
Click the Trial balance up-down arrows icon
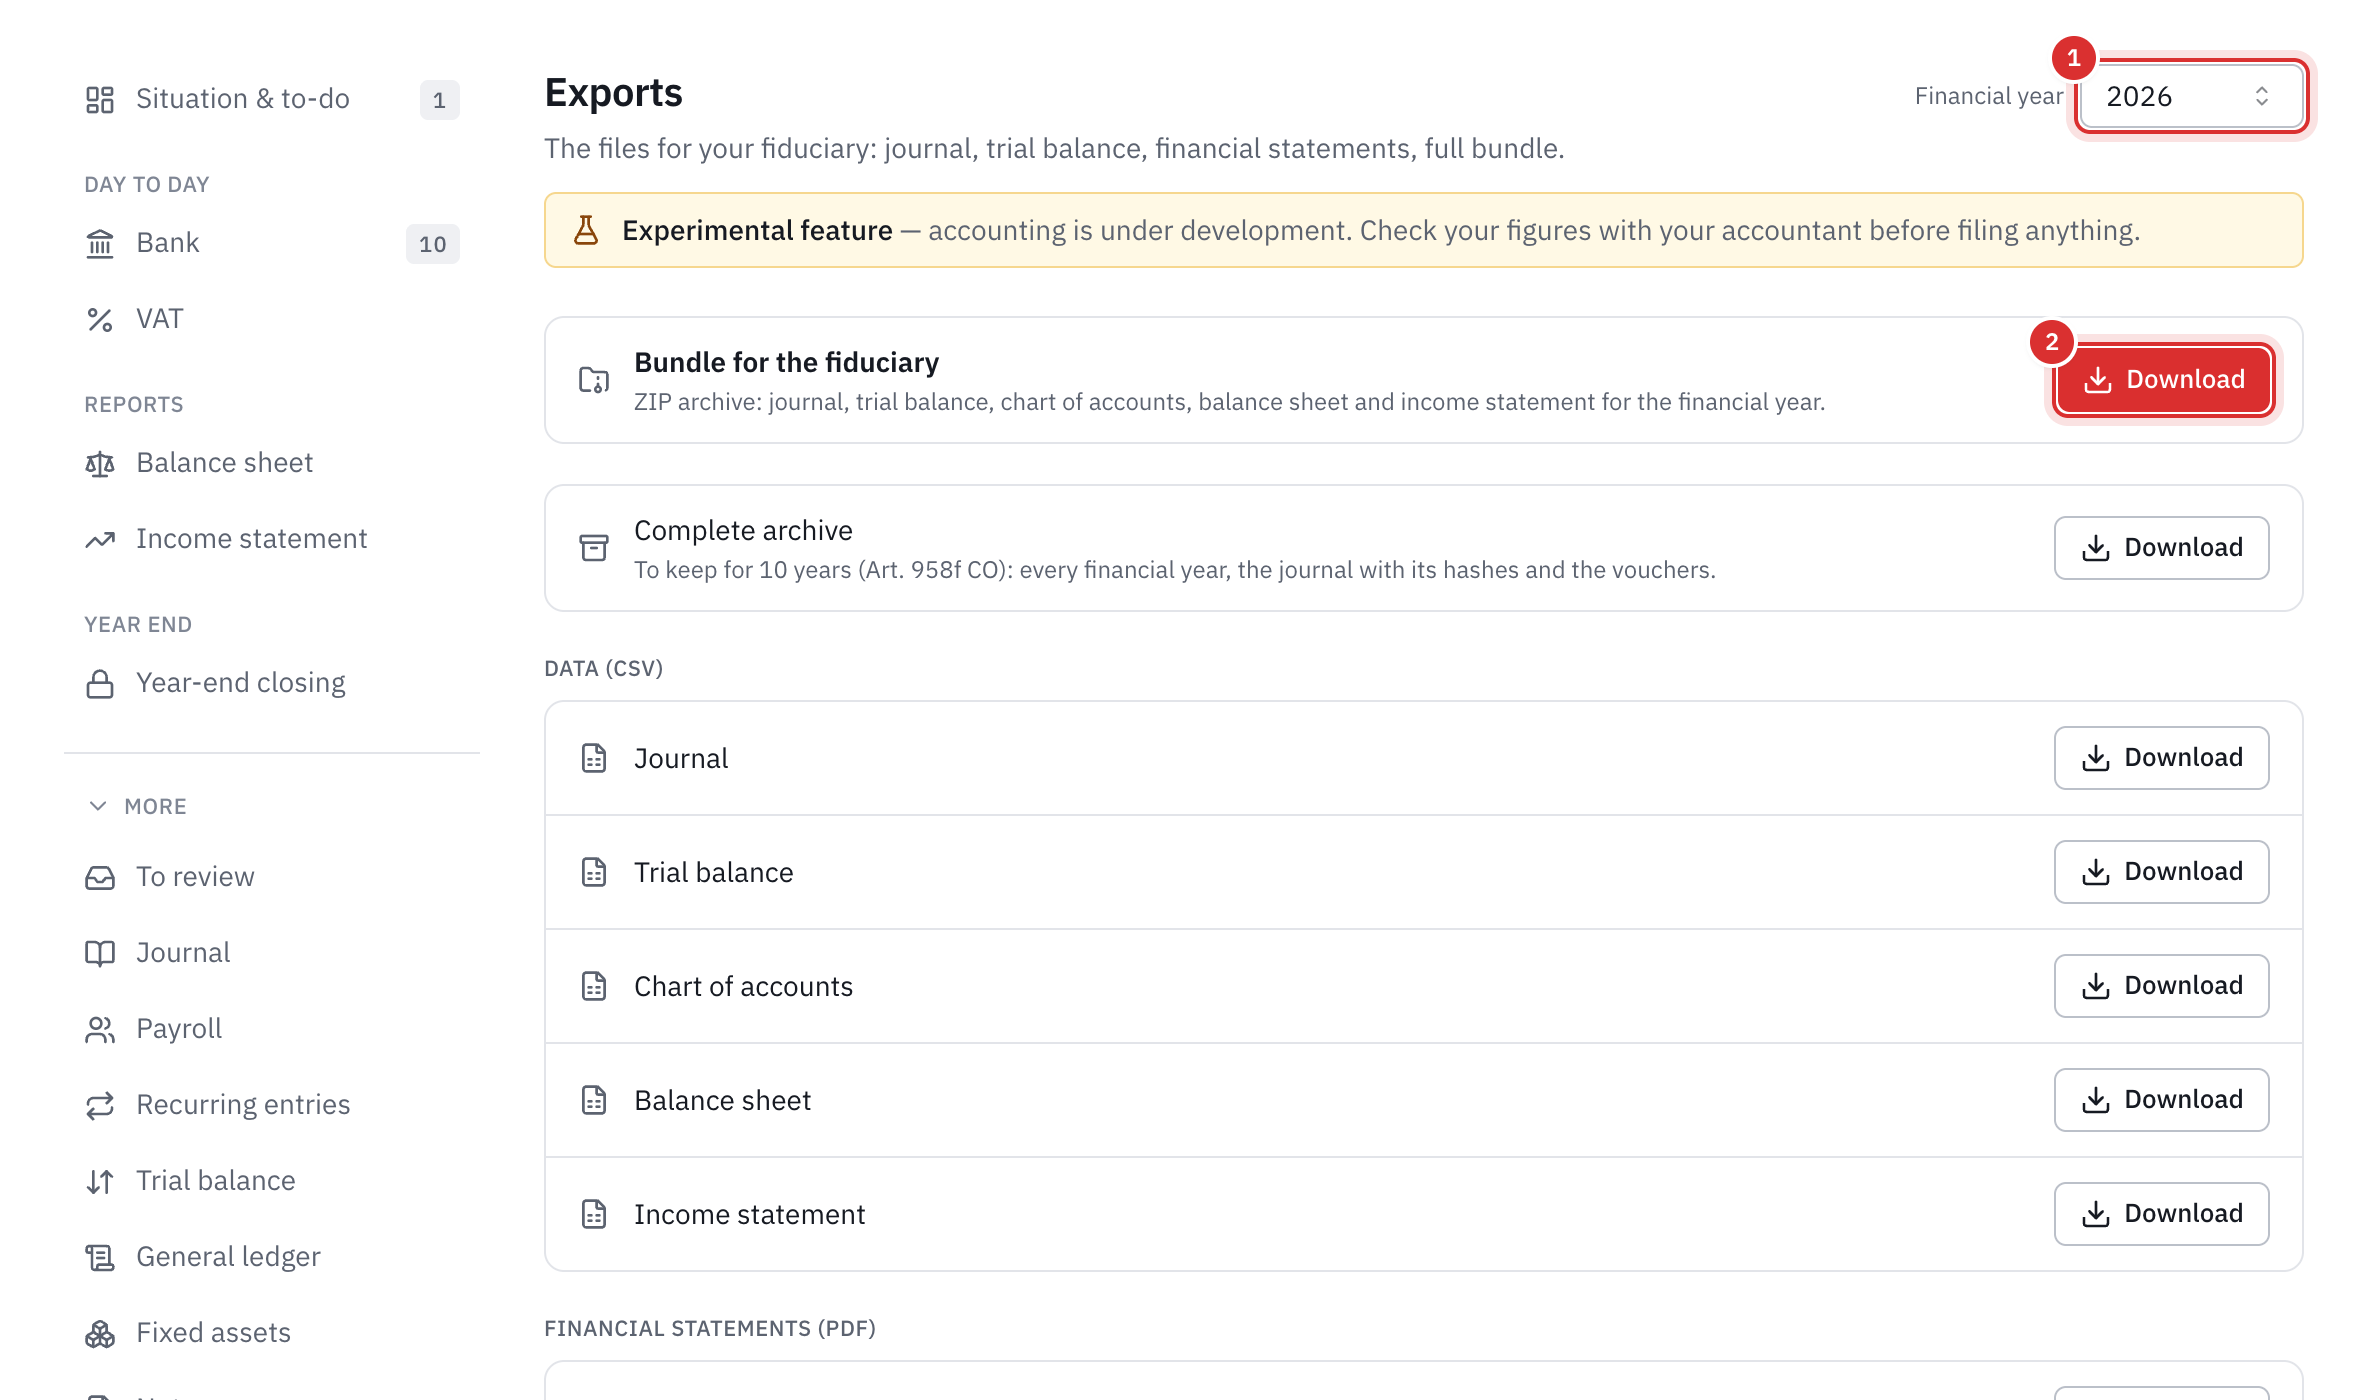(x=100, y=1181)
